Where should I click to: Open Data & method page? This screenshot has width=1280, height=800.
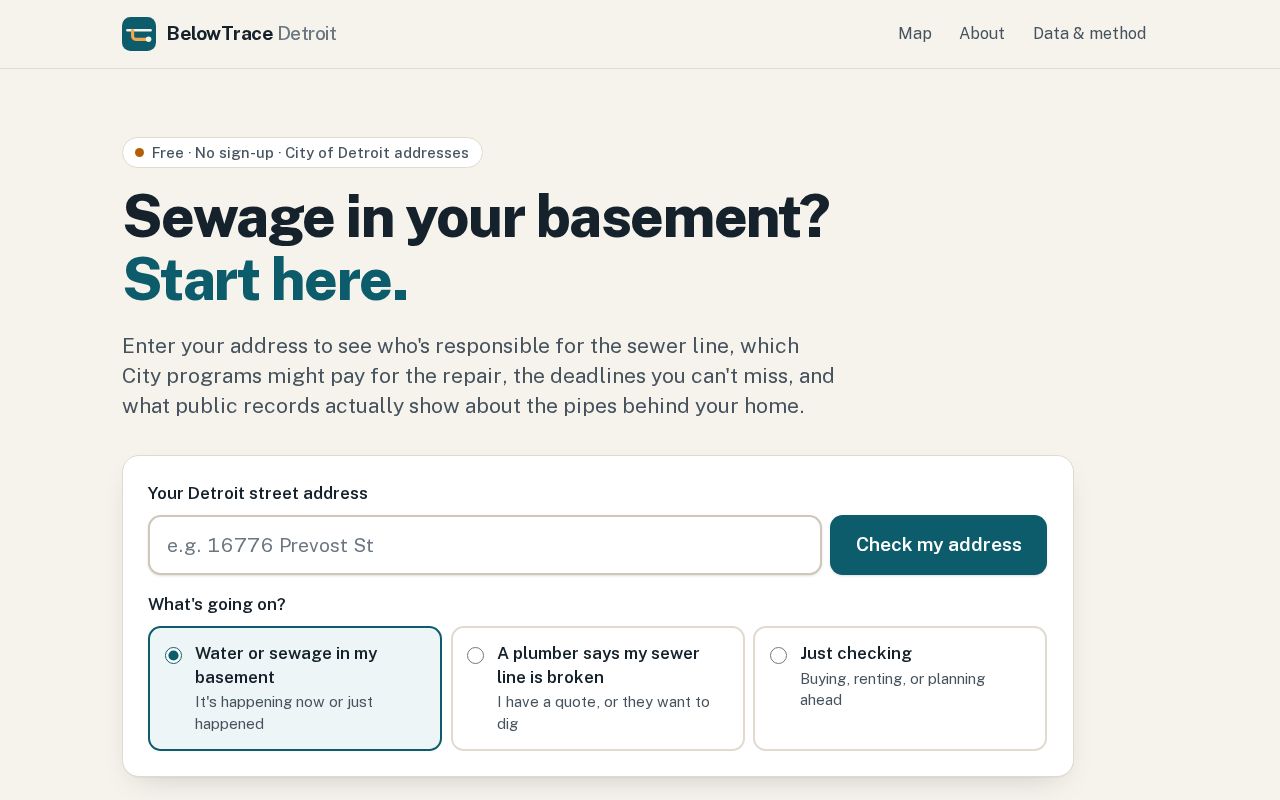1089,34
